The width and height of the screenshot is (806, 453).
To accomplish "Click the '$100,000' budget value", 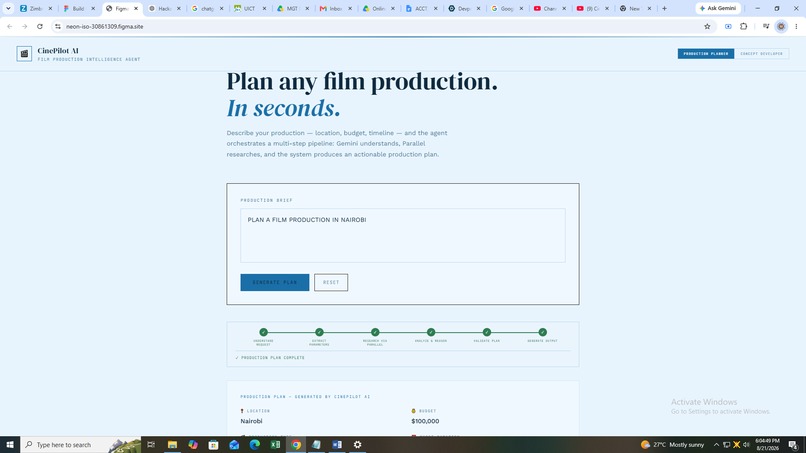I will point(425,421).
